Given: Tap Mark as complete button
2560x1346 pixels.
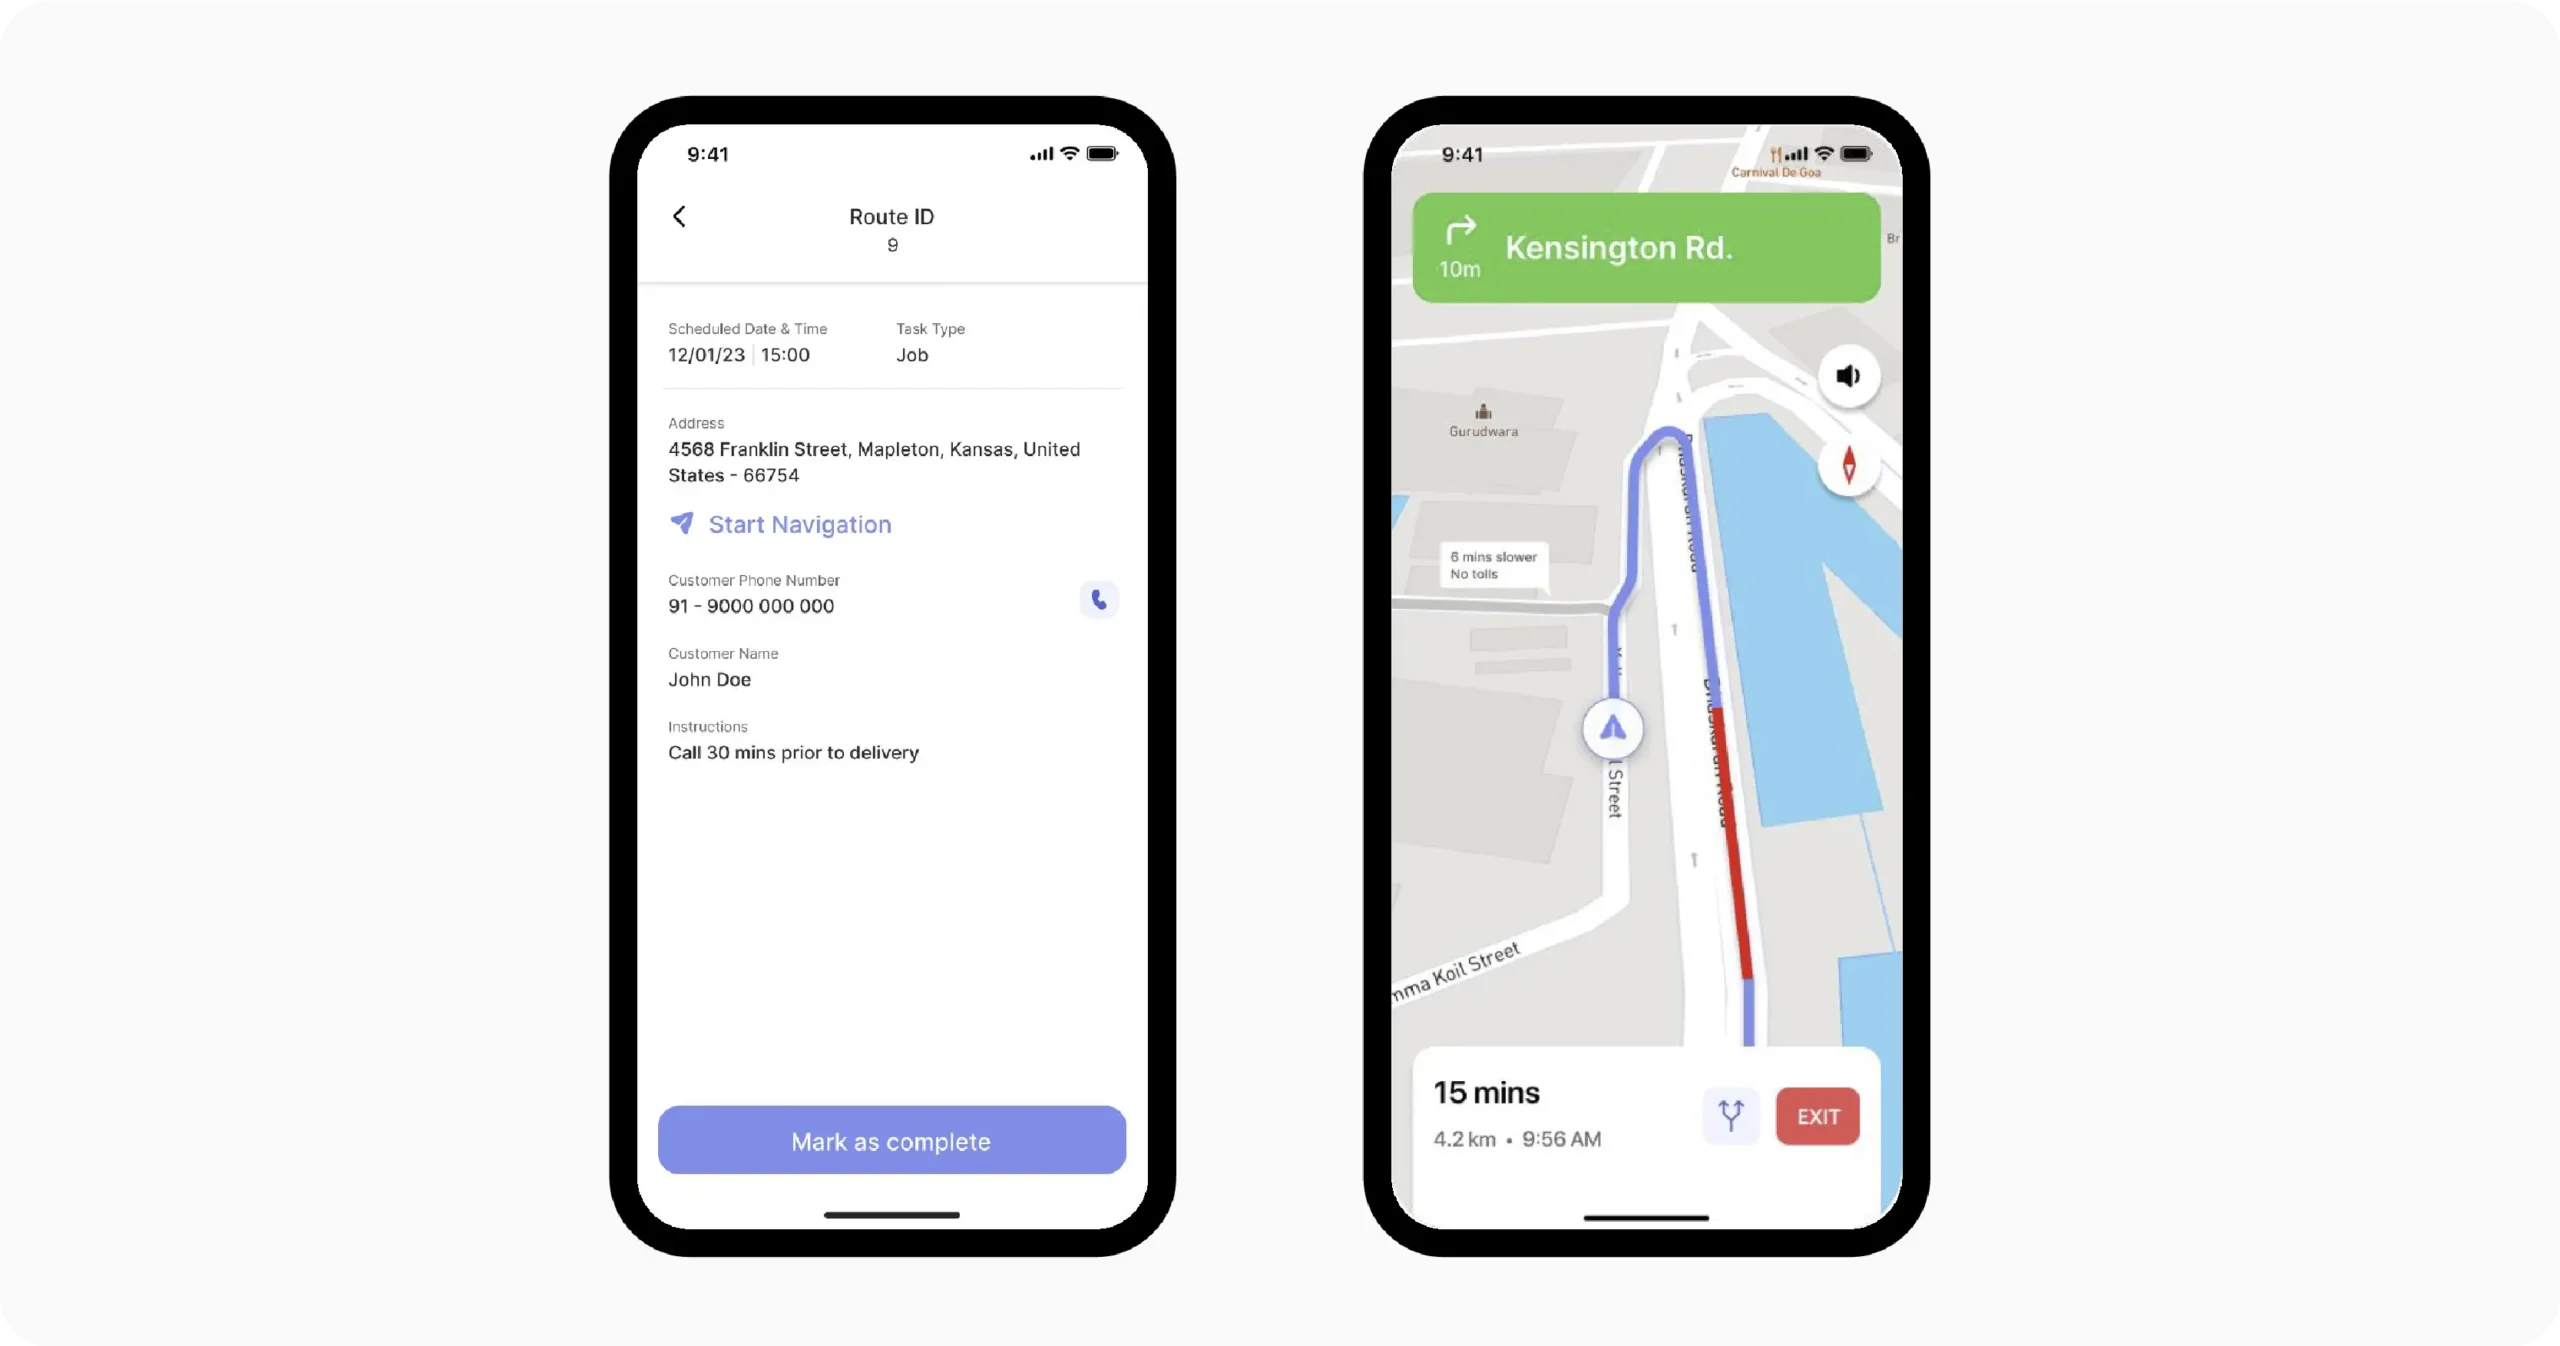Looking at the screenshot, I should tap(891, 1141).
